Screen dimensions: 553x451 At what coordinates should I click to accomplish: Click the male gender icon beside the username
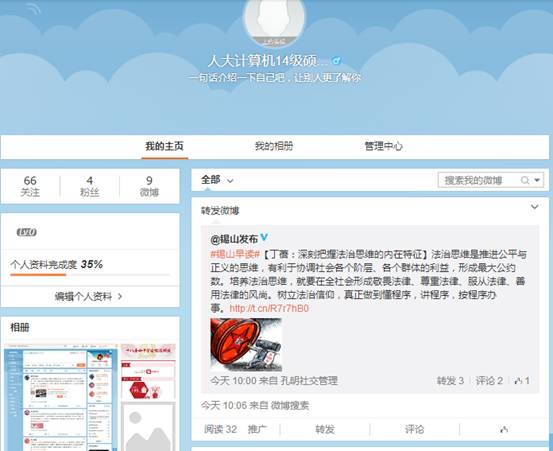(x=337, y=61)
